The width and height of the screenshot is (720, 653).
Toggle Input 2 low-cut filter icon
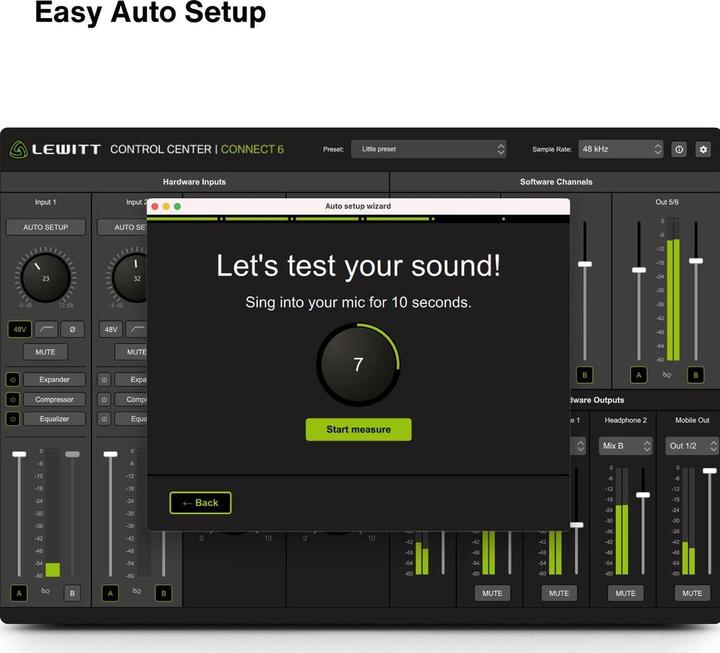[136, 329]
